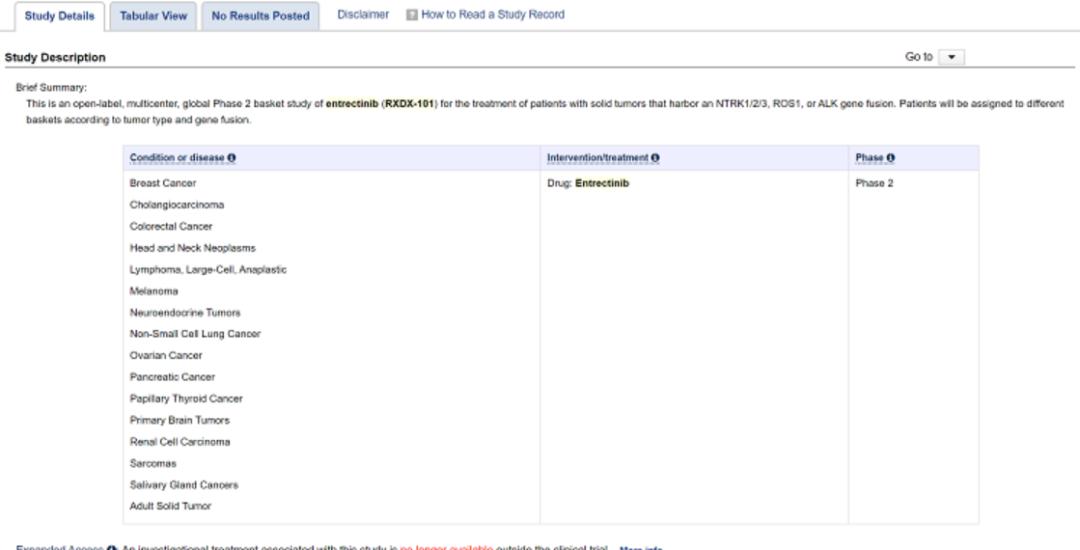Click the icon before How to Read a Study Record
1080x550 pixels.
click(411, 15)
